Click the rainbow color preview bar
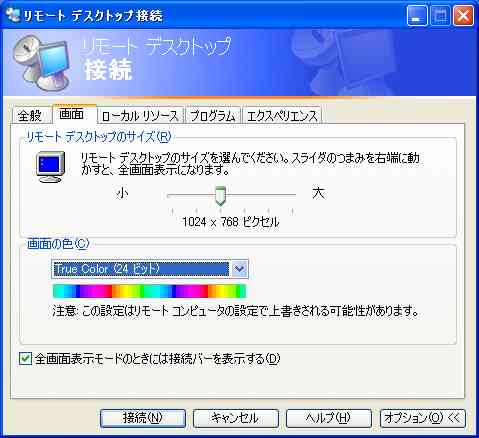 pyautogui.click(x=149, y=291)
